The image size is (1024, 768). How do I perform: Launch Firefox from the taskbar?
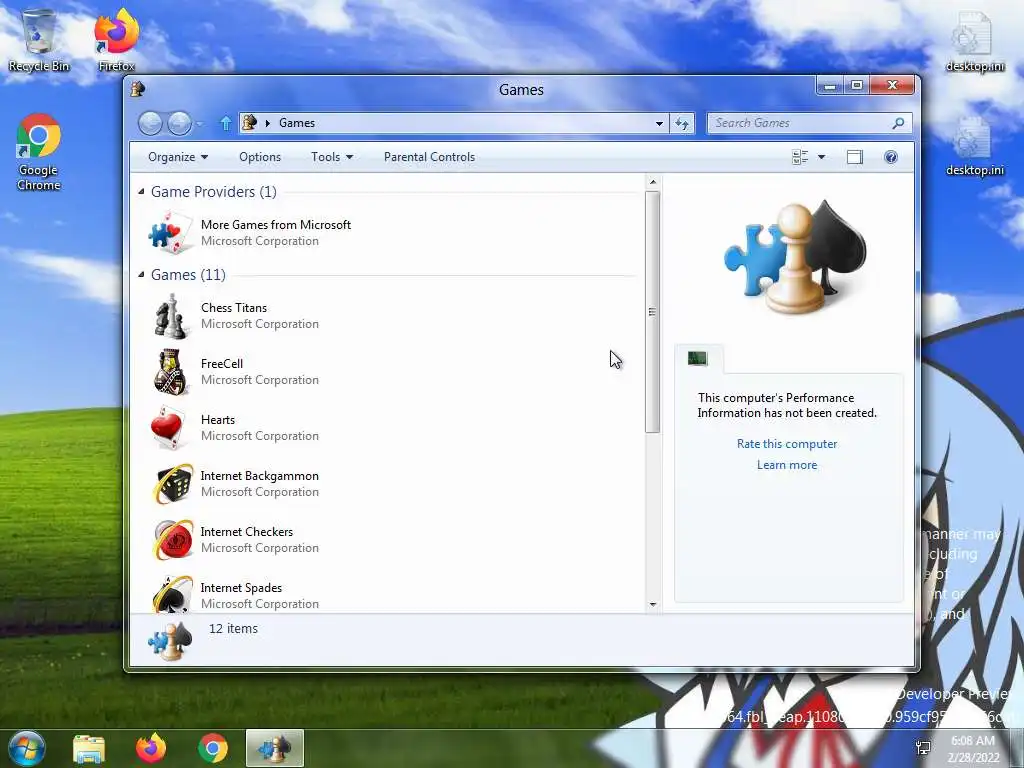tap(151, 748)
